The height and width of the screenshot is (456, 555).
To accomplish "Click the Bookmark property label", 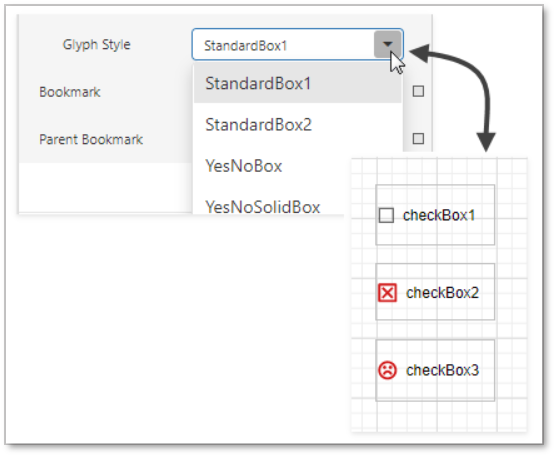I will 70,92.
